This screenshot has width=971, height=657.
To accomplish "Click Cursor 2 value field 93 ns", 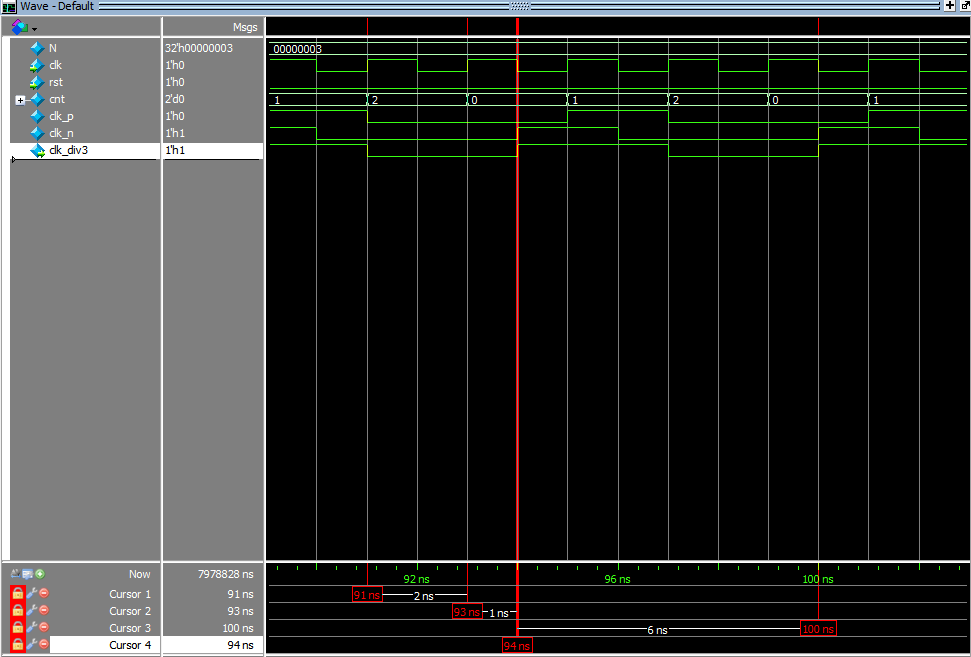I will (240, 611).
